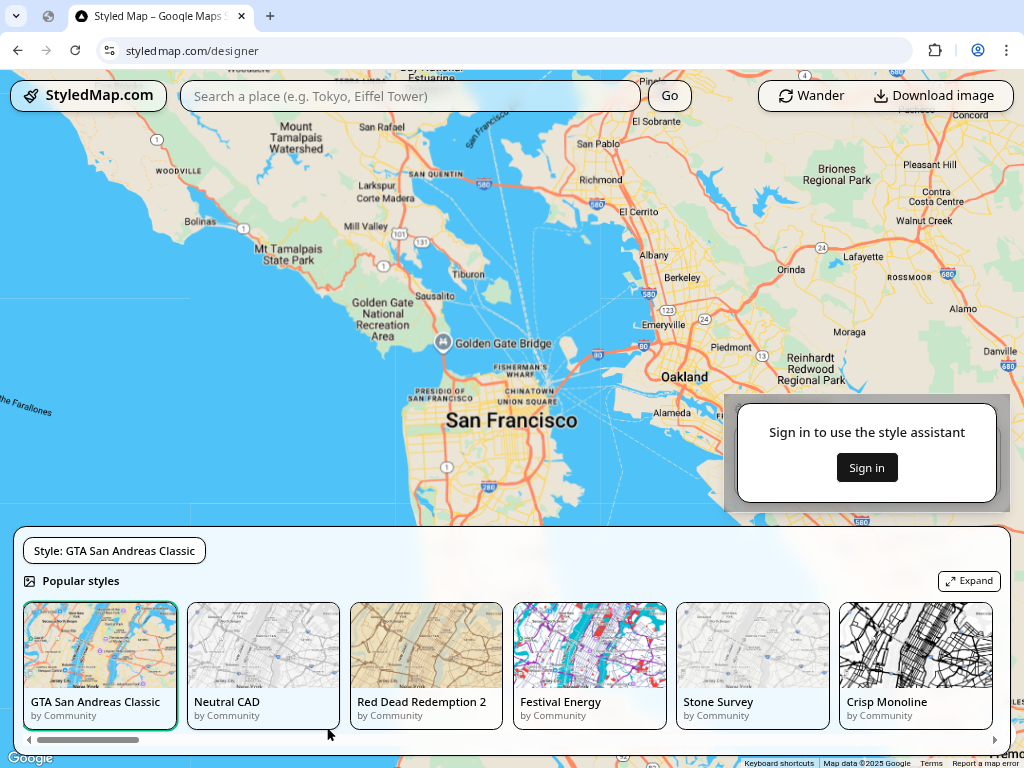Screen dimensions: 1024x768
Task: Click the Download image button
Action: 934,96
